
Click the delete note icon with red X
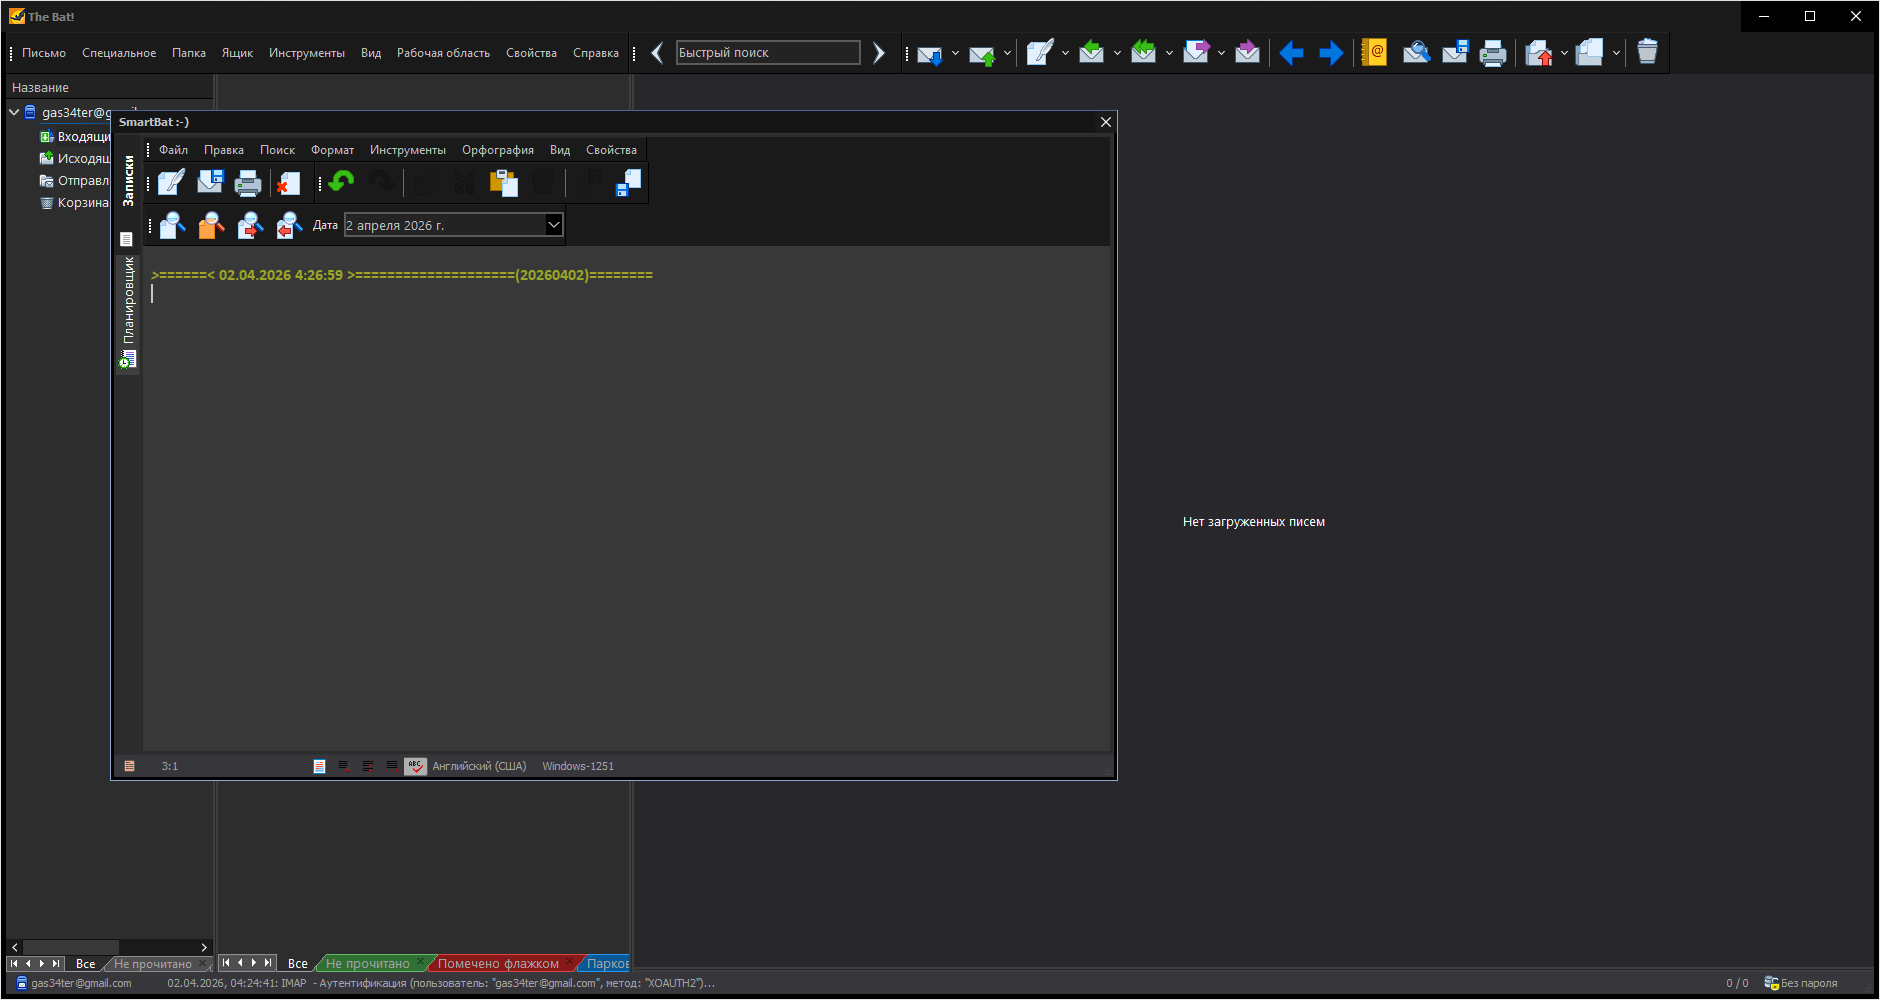pos(288,183)
